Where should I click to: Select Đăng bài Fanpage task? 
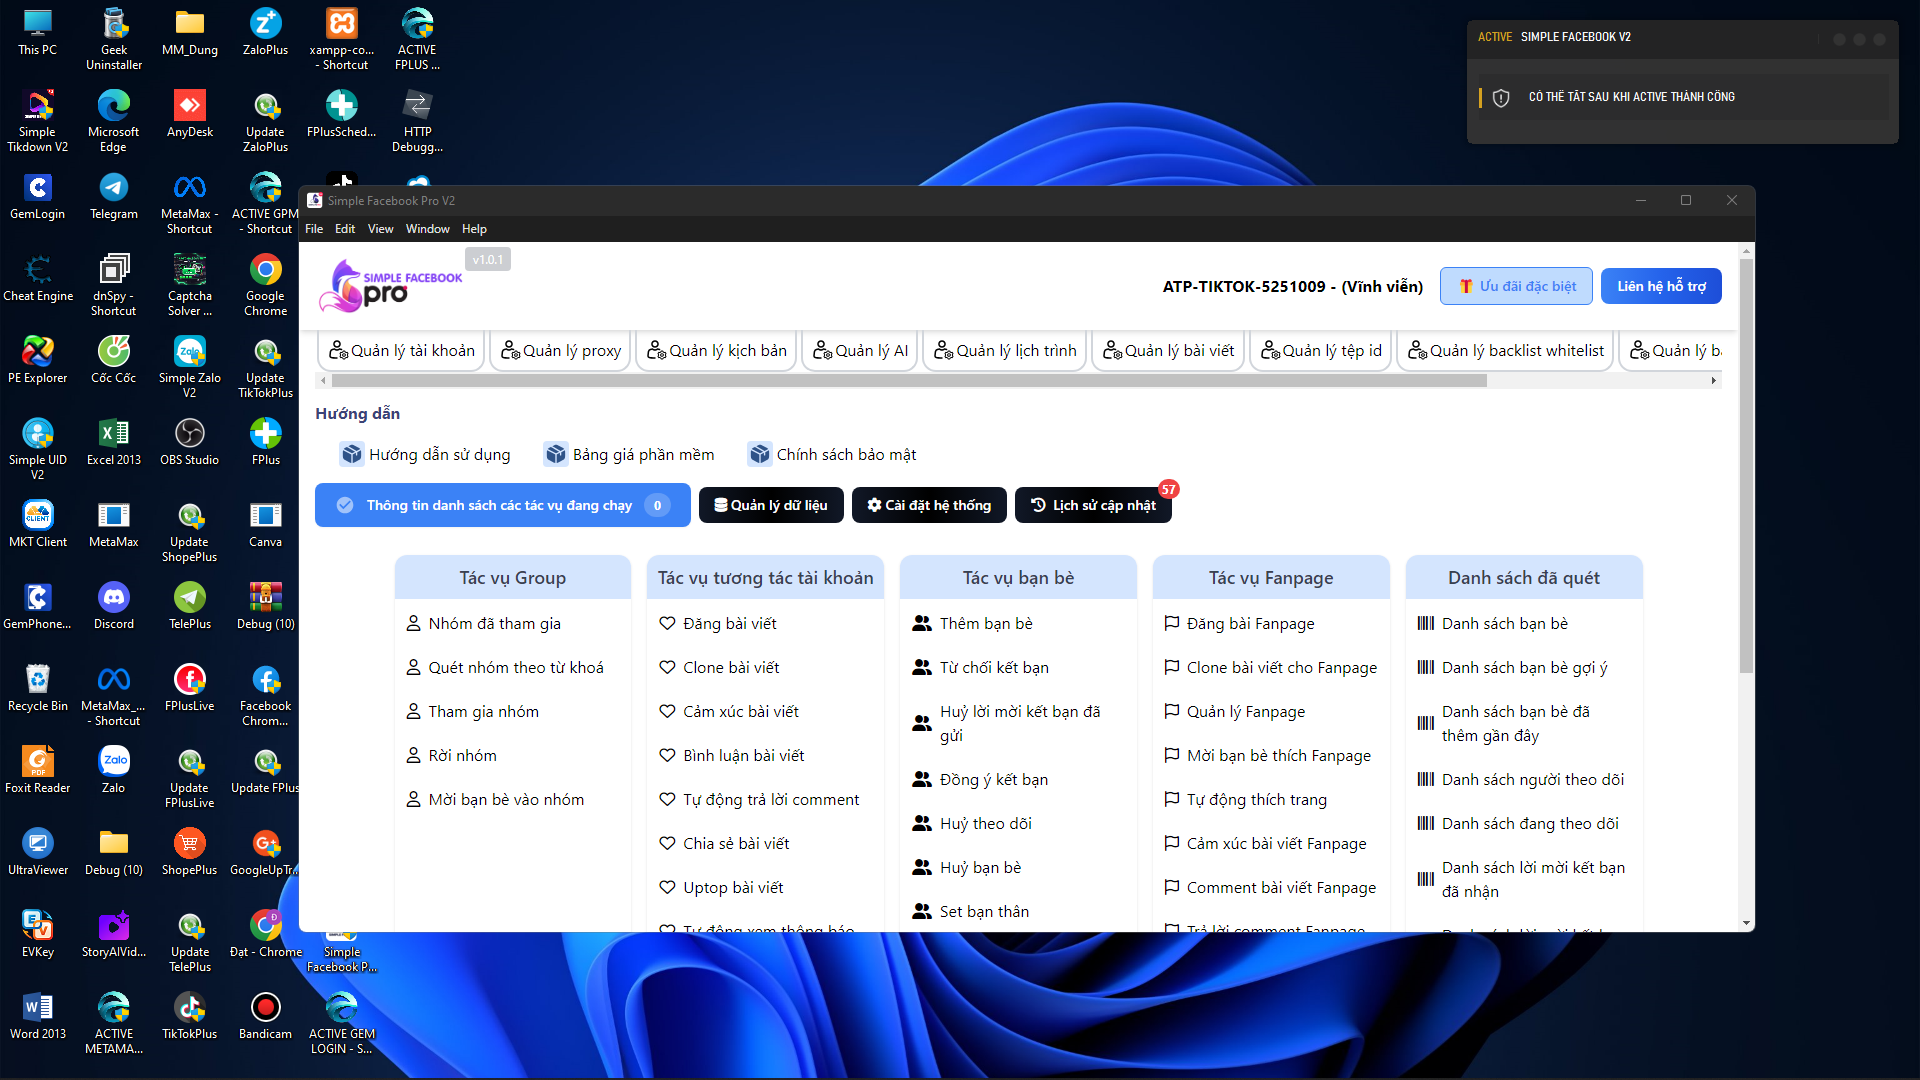(x=1239, y=623)
